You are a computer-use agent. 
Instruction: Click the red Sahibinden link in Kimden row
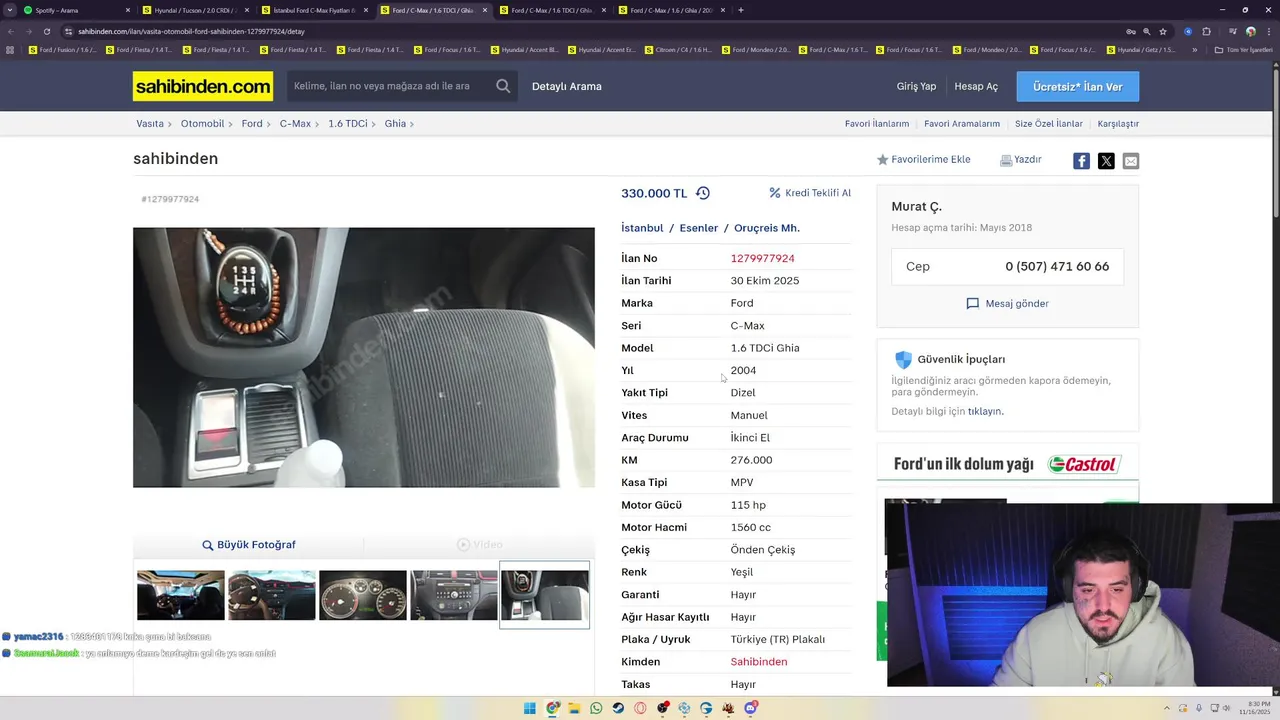759,662
